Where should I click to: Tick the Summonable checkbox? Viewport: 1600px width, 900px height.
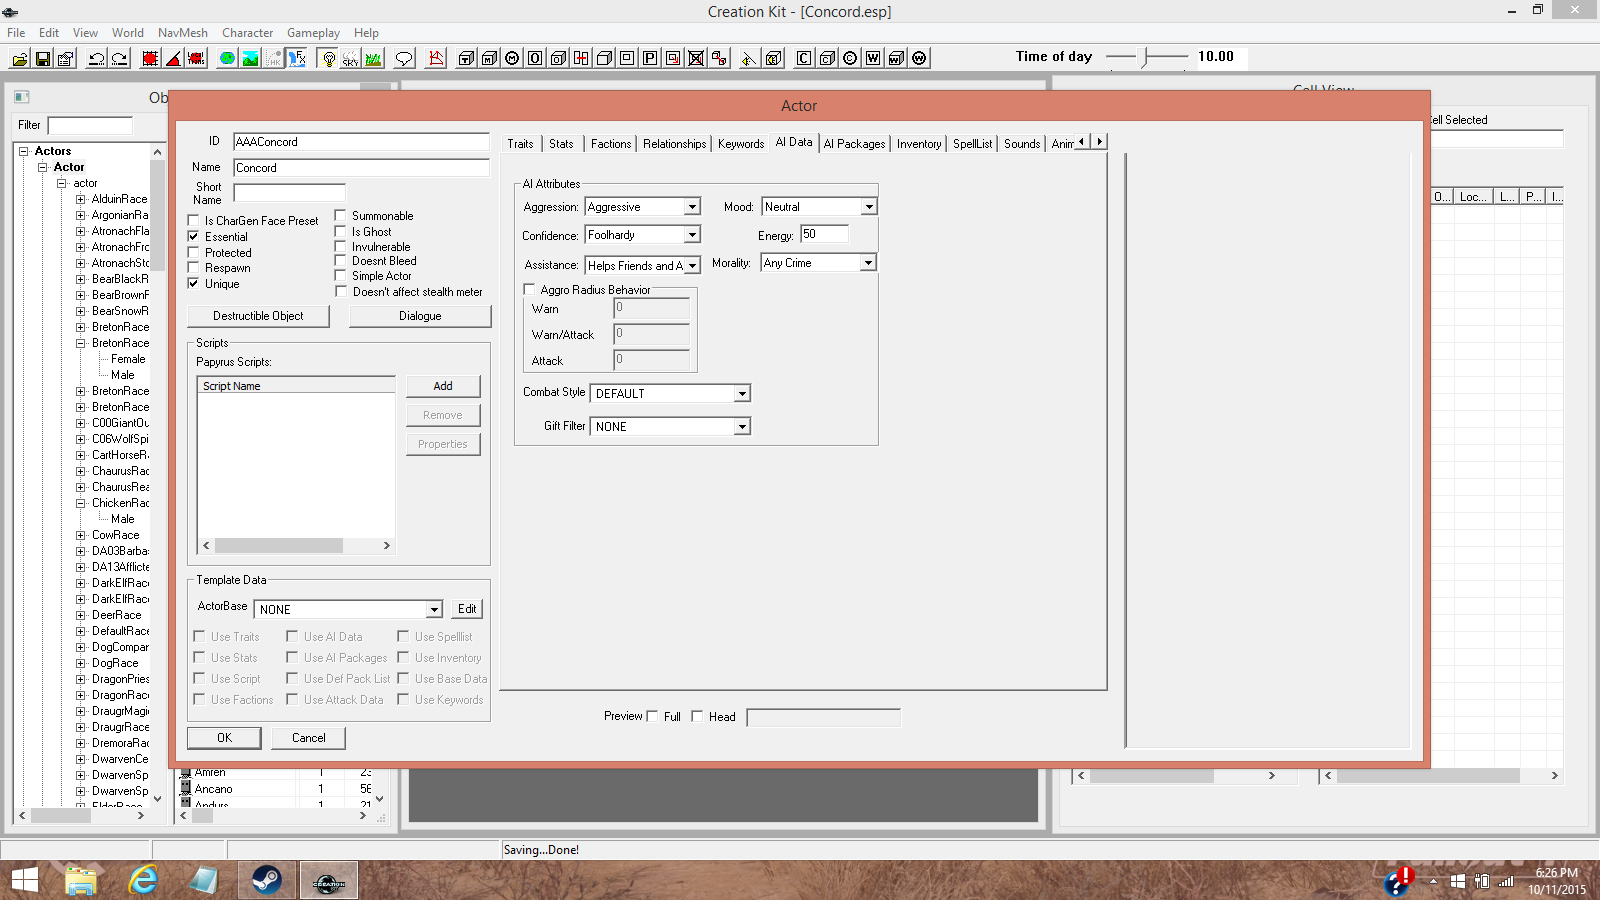(x=341, y=216)
